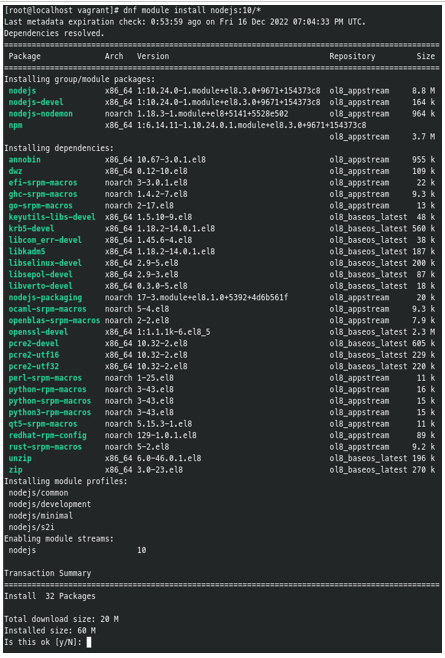Select the openssl-devel package entry
Screen dimensions: 445x658
[x=38, y=332]
